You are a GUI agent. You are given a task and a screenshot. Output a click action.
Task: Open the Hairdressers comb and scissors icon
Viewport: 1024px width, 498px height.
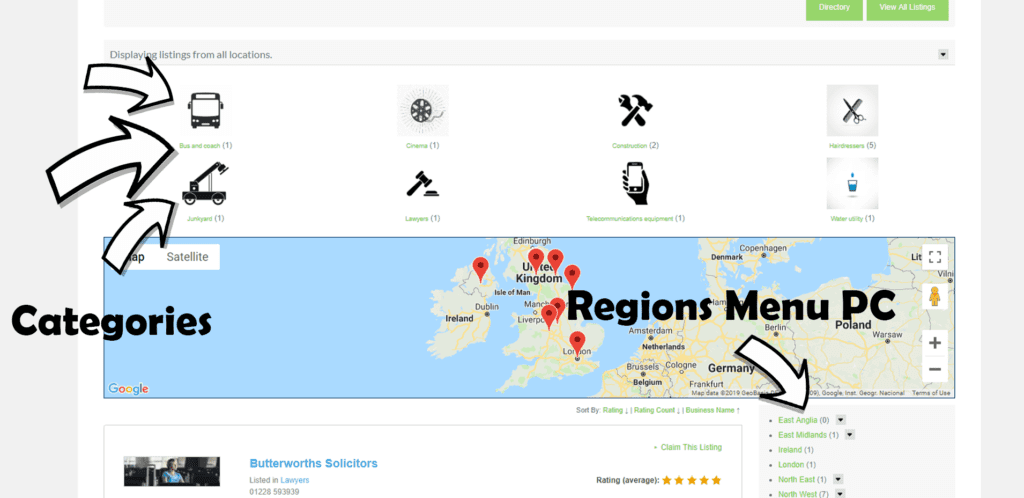852,110
